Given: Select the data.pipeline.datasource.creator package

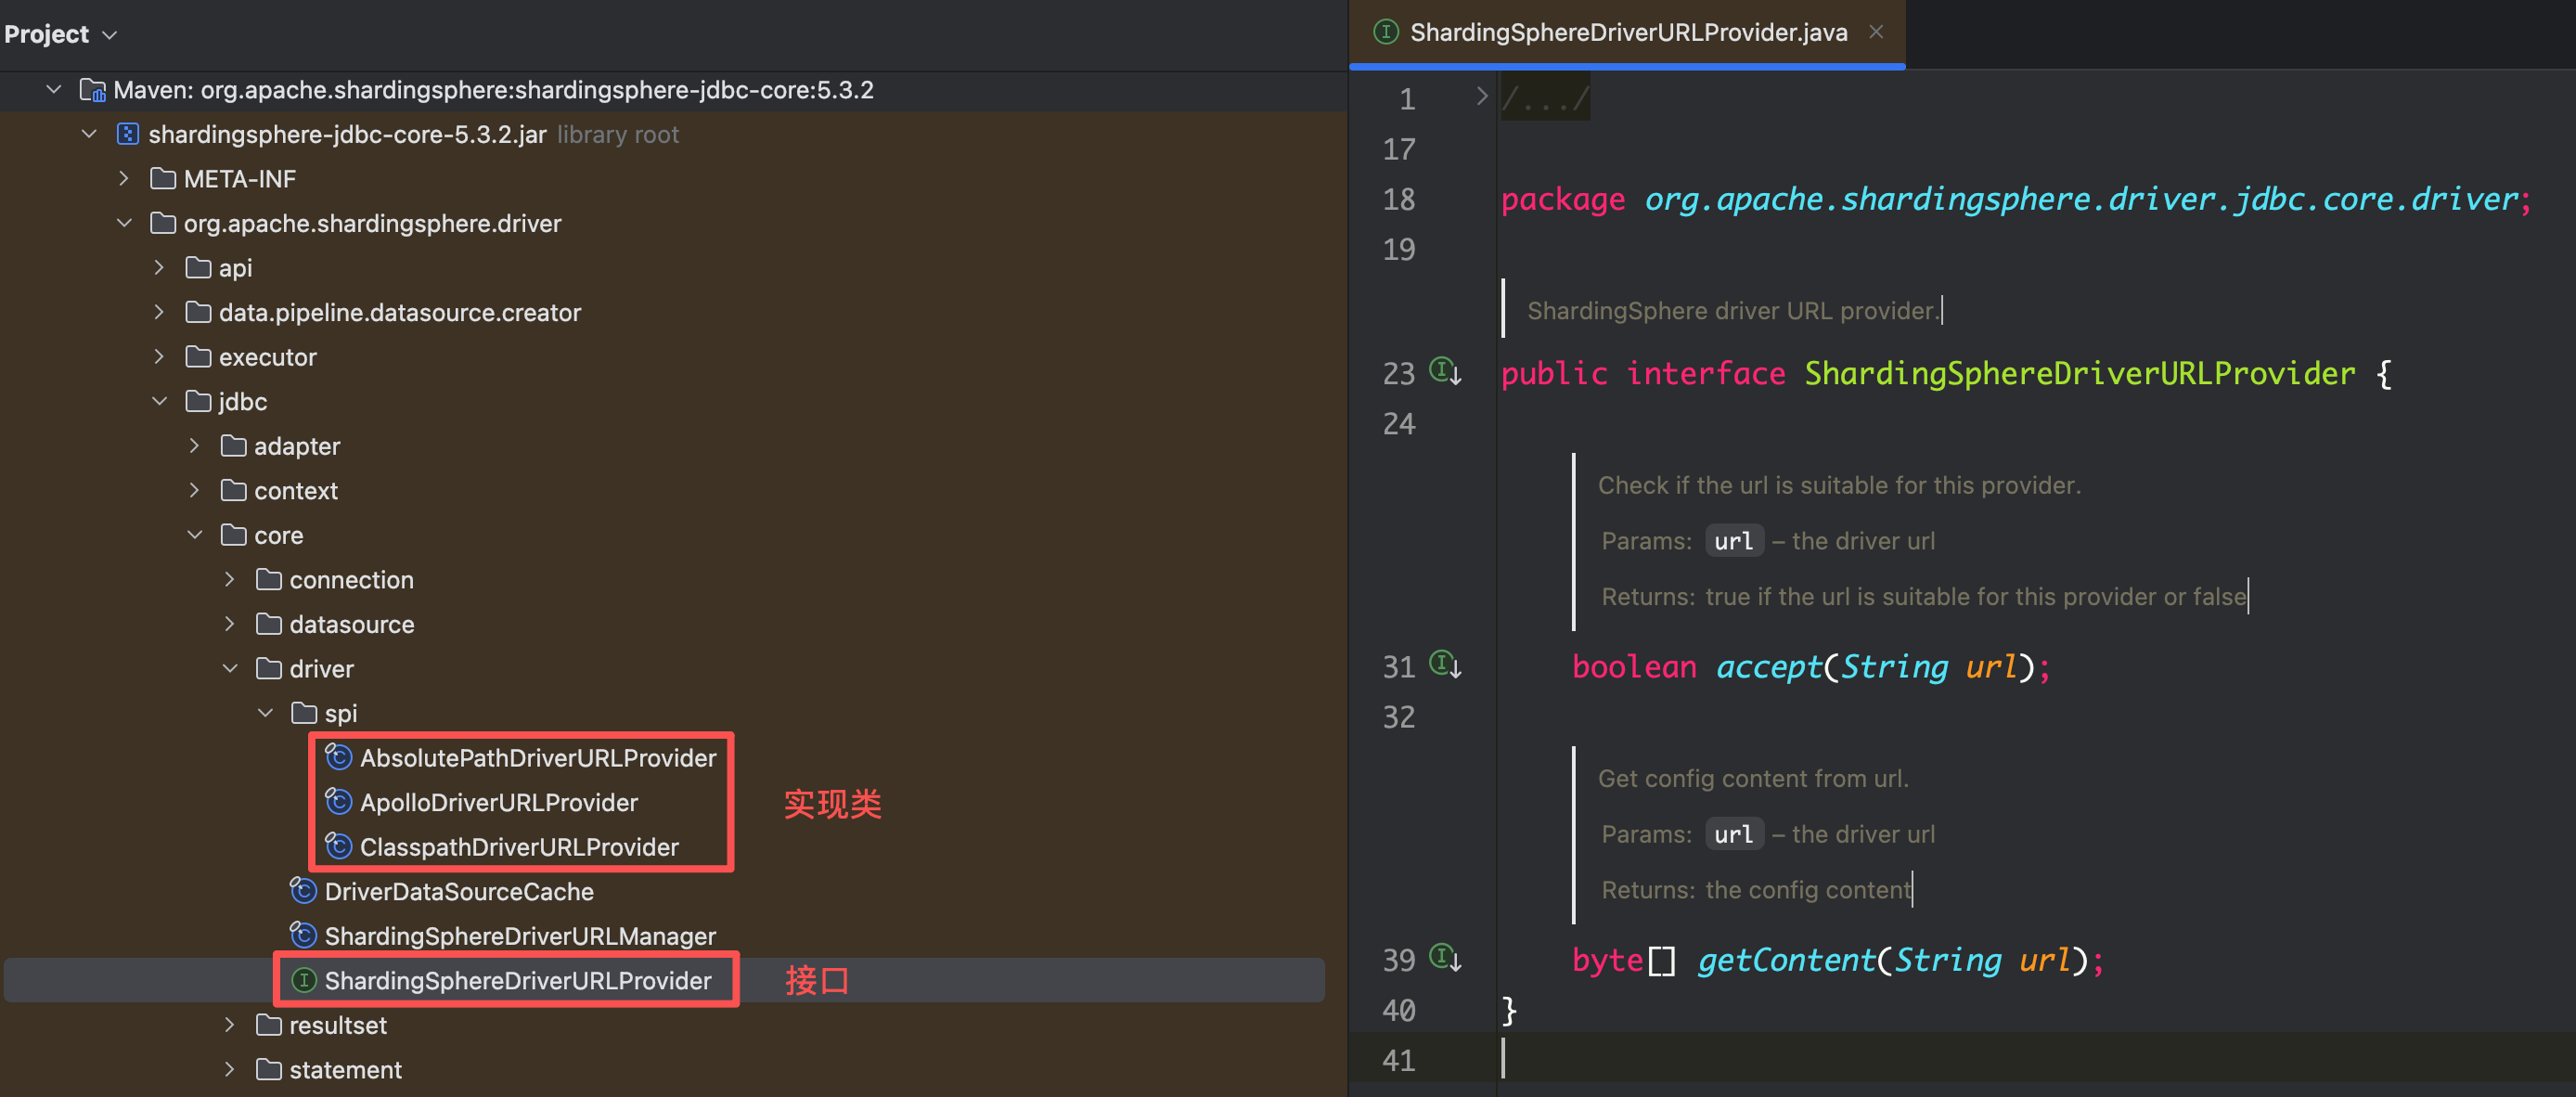Looking at the screenshot, I should 399,313.
